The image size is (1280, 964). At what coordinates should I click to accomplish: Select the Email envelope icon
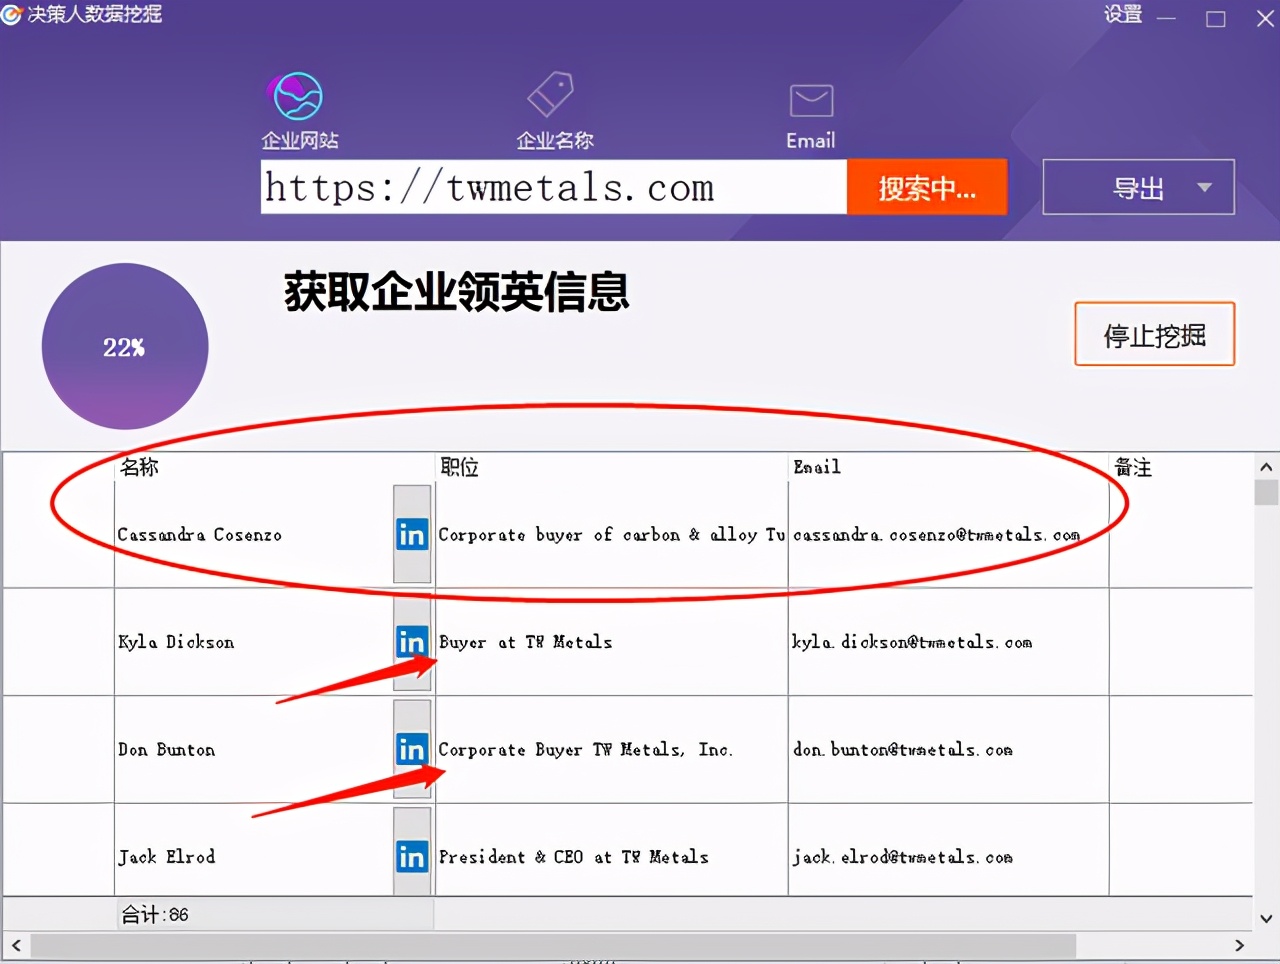point(811,101)
